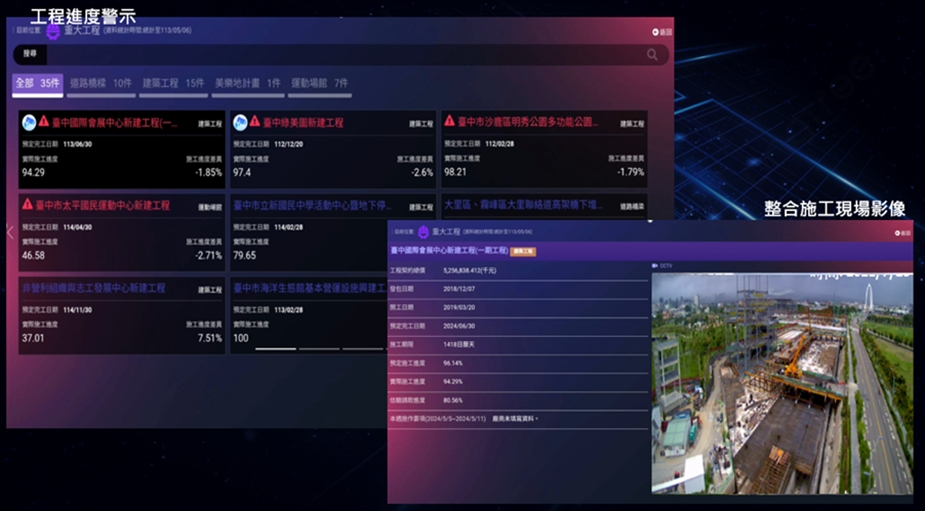
Task: Click the -1.85% progress difference value
Action: [209, 173]
